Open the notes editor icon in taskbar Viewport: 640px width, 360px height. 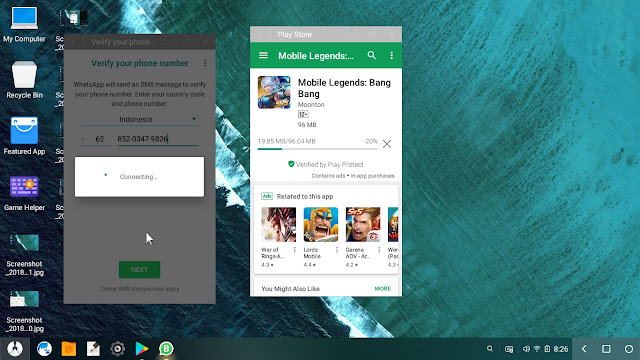(93, 349)
